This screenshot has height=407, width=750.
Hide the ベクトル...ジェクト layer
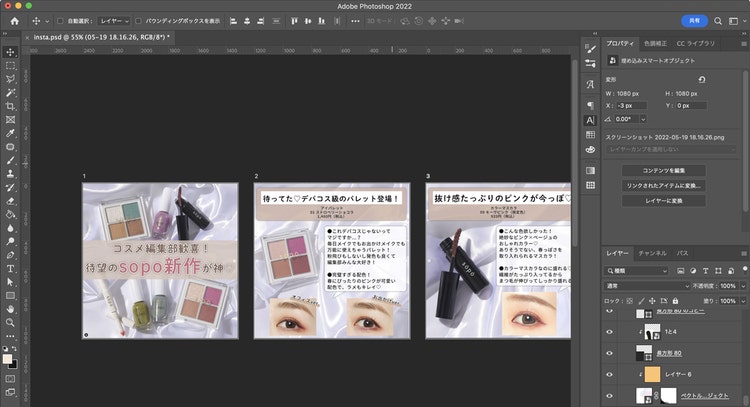point(609,396)
